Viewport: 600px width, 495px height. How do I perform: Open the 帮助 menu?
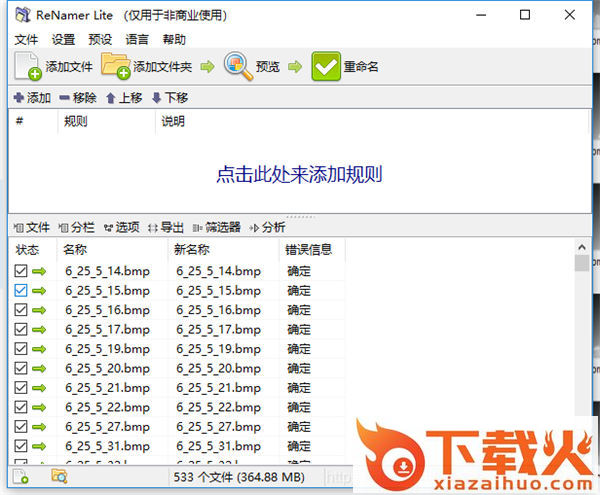174,39
